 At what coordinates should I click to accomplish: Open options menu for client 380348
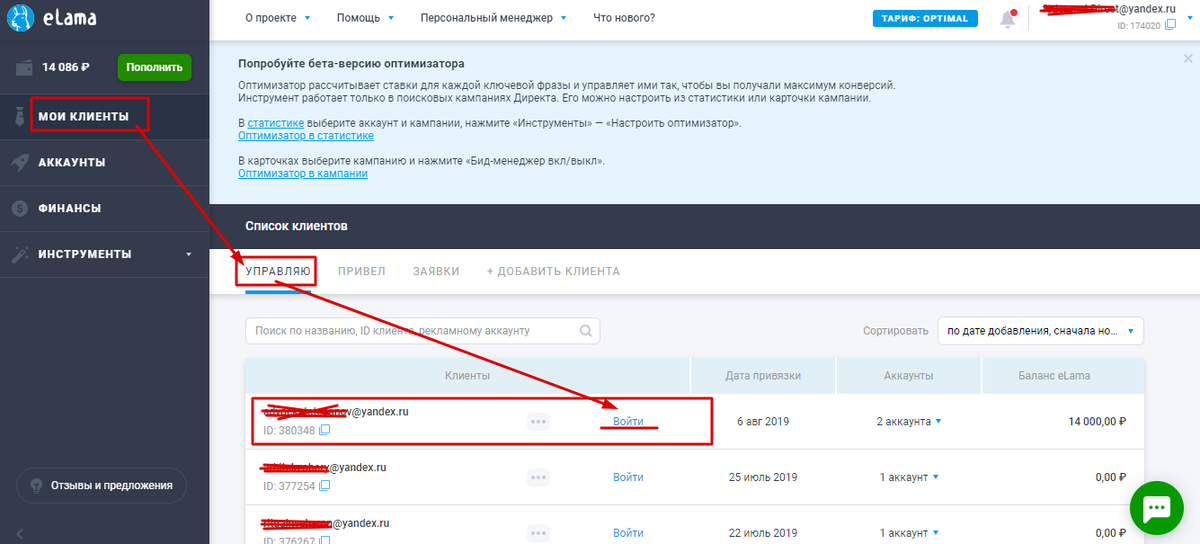click(539, 422)
